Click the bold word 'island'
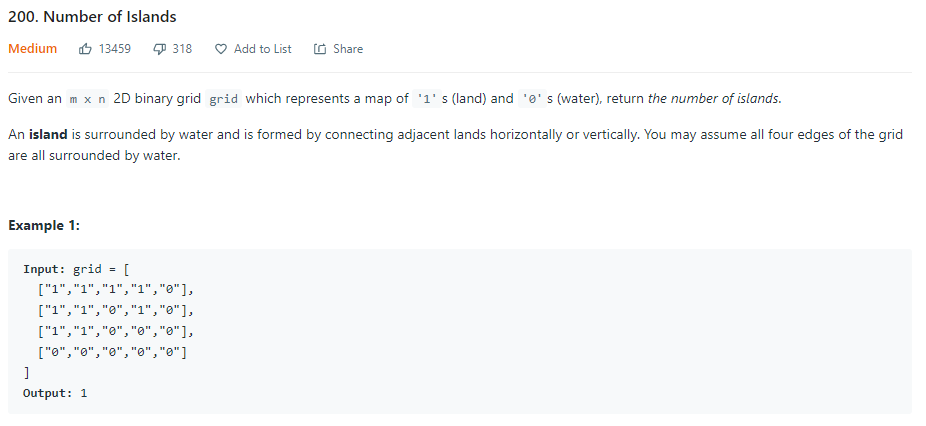The width and height of the screenshot is (926, 426). (x=48, y=135)
